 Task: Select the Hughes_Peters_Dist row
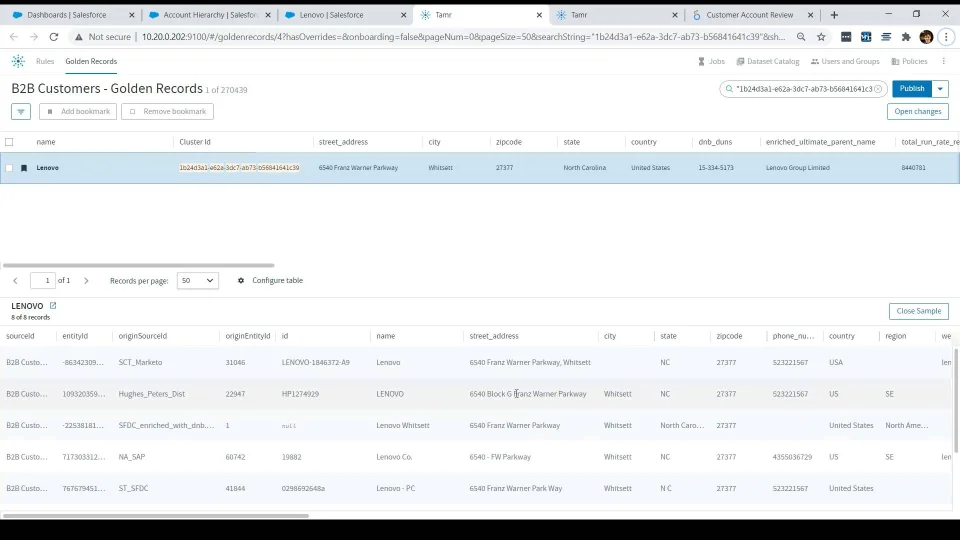tap(478, 394)
